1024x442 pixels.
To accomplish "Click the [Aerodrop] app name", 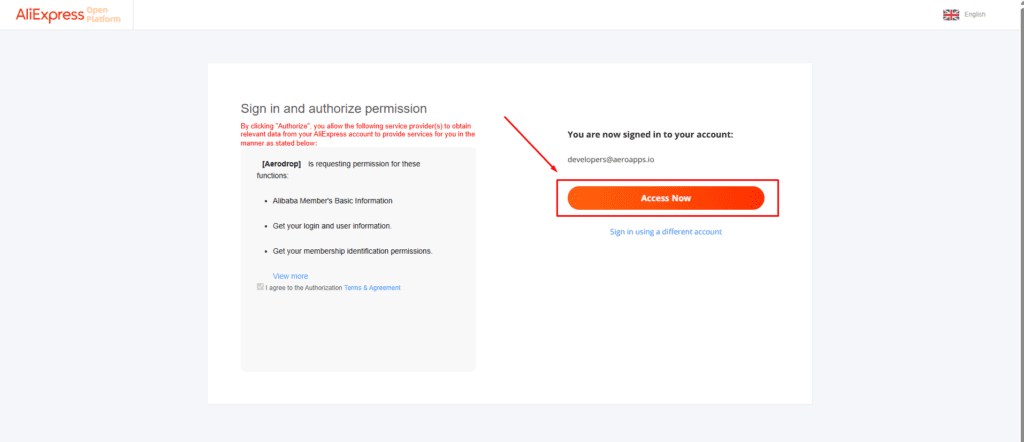I will (x=281, y=163).
